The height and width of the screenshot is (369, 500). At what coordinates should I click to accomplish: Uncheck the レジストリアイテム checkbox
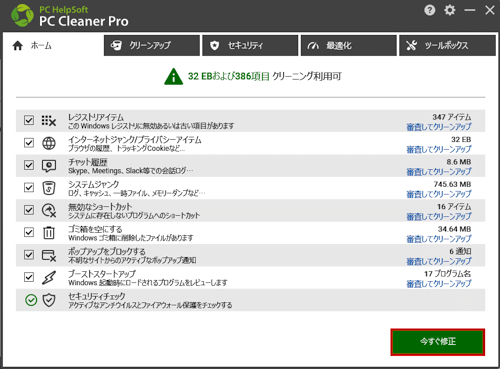coord(29,120)
